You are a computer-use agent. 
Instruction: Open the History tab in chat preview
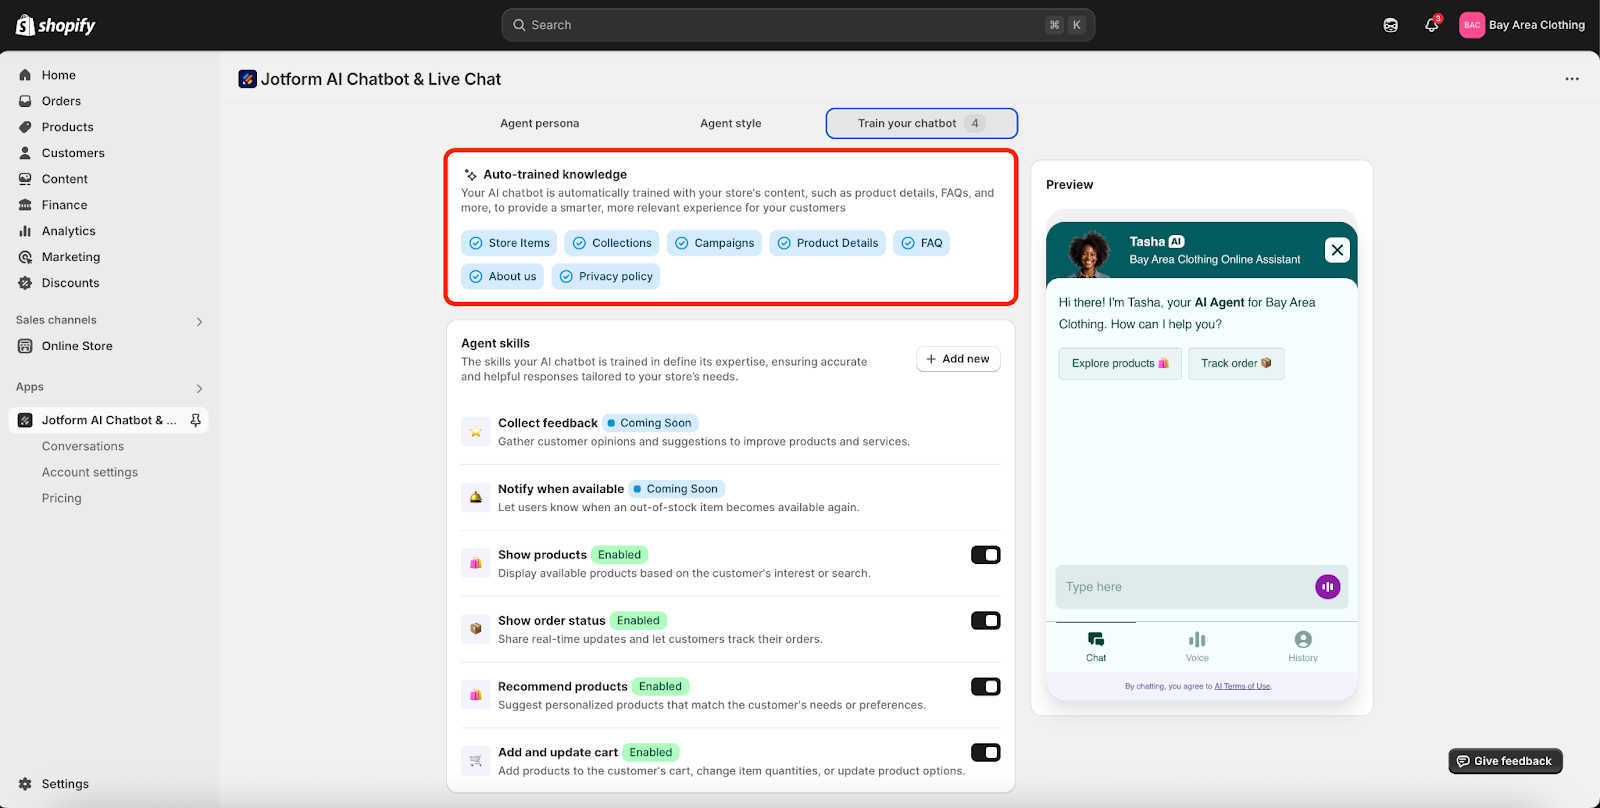1302,646
